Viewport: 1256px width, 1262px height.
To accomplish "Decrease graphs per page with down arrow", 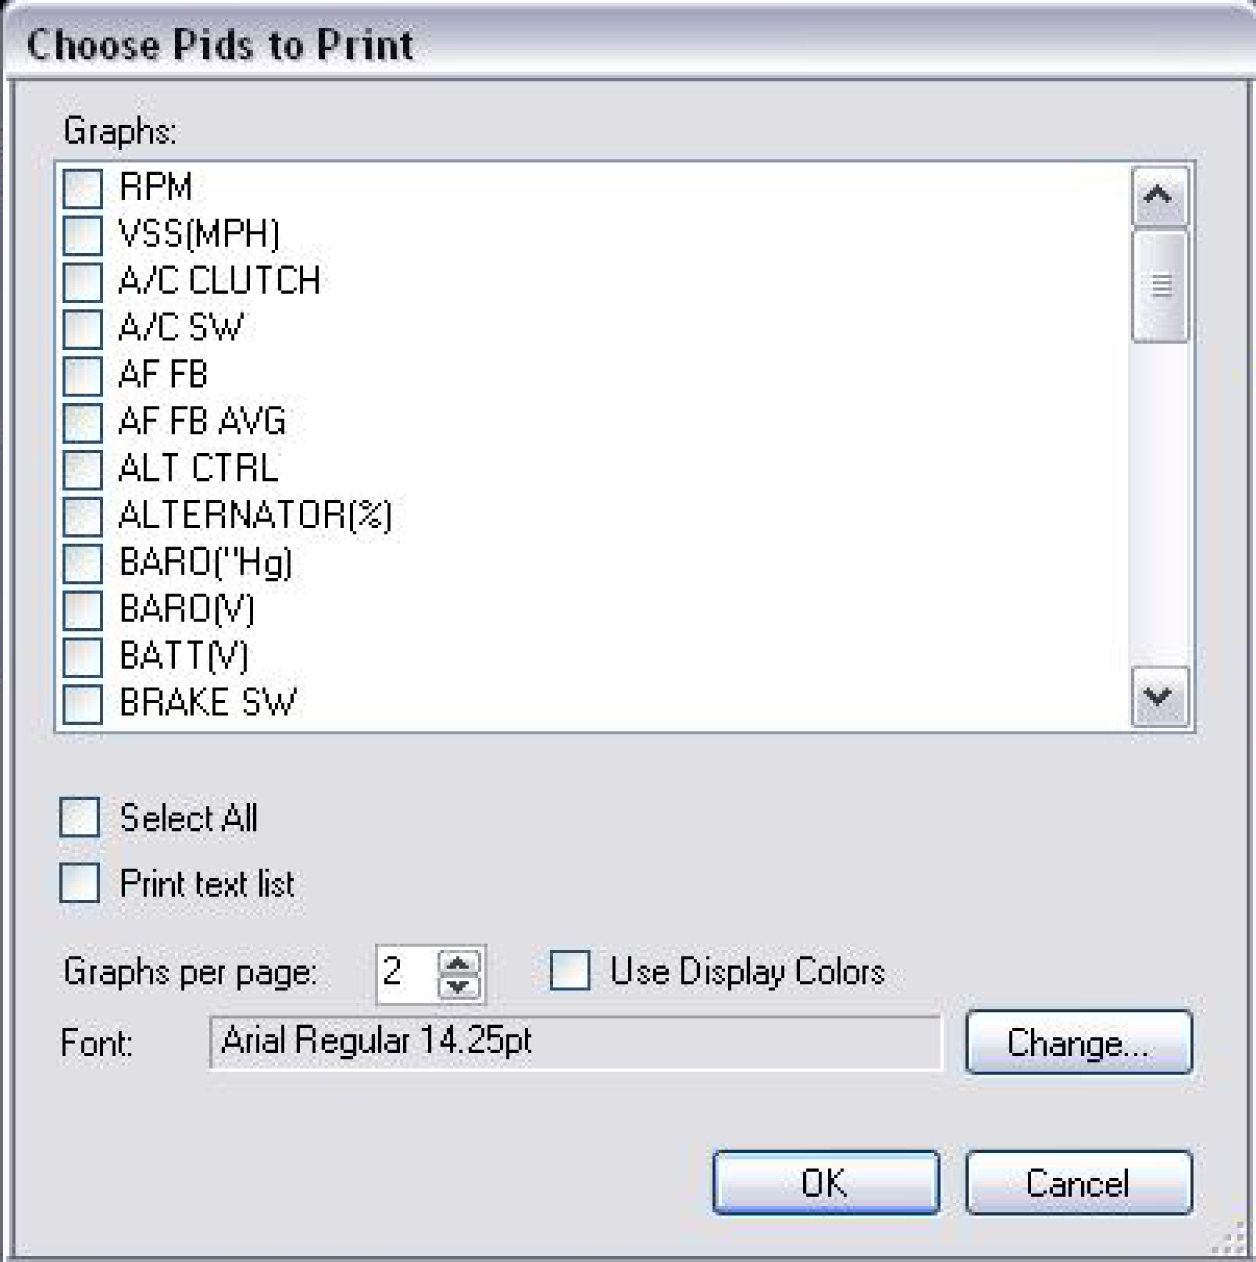I will [x=459, y=987].
